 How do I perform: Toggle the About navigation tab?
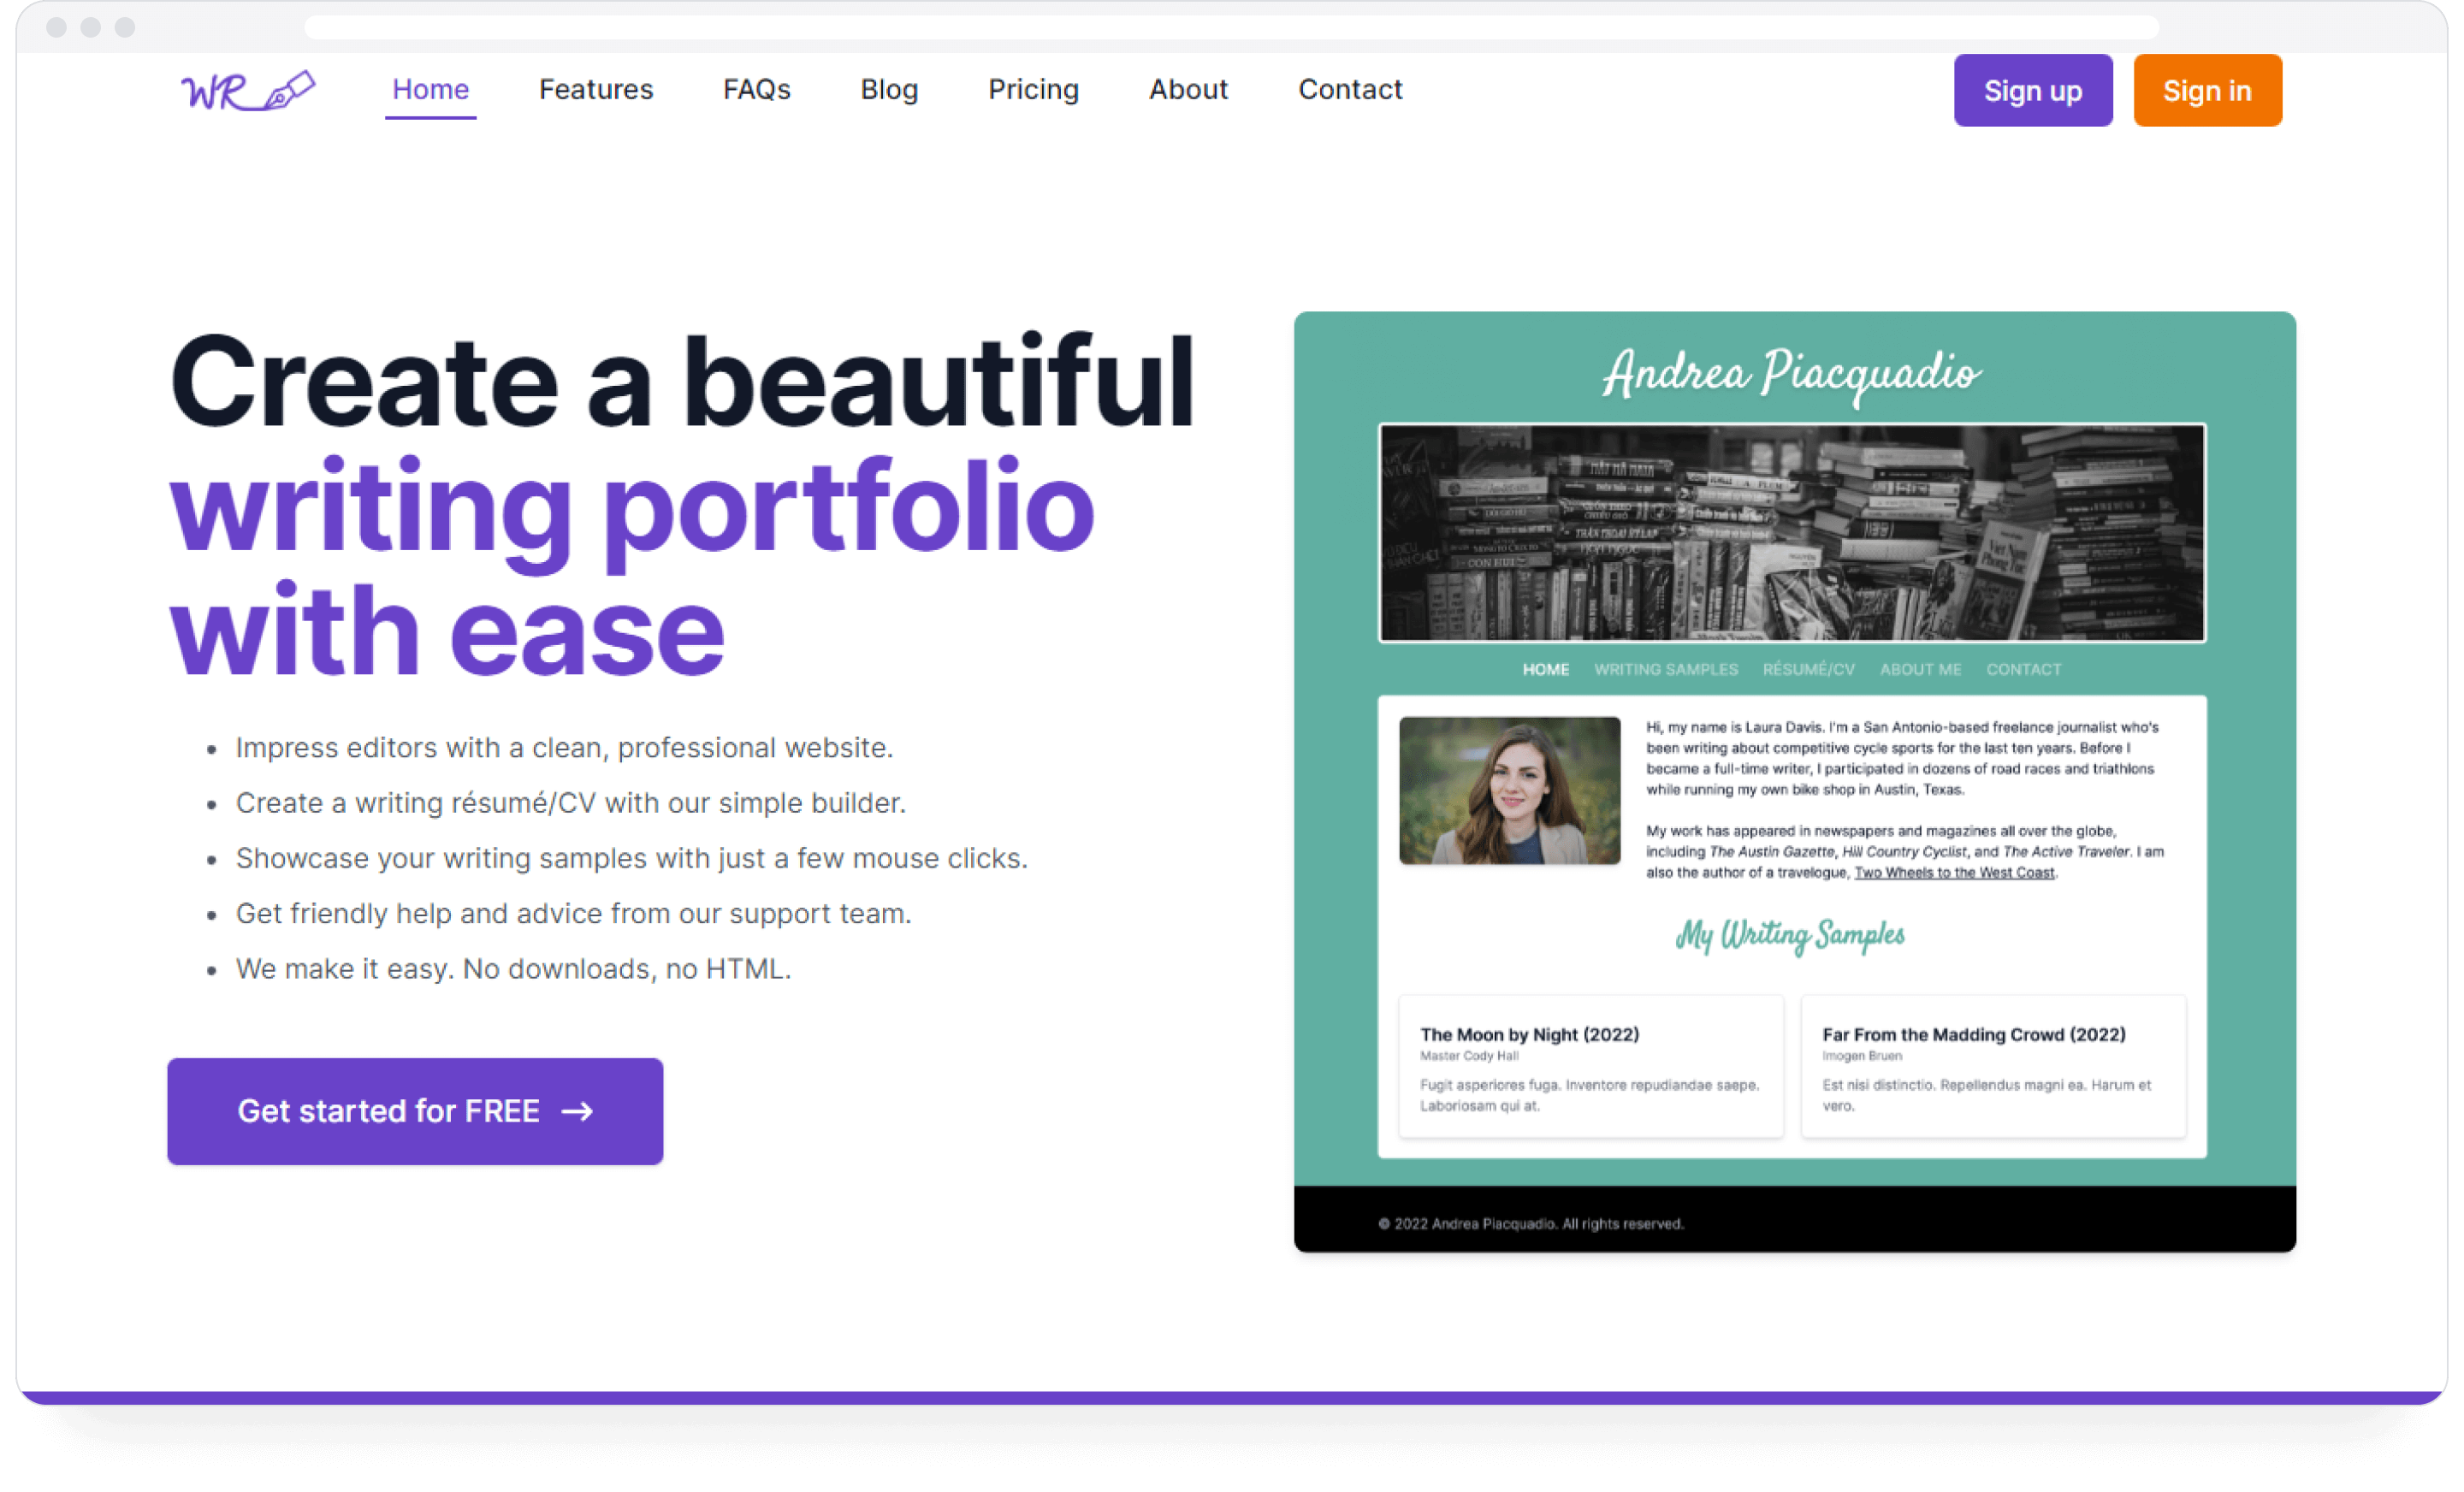(x=1188, y=90)
